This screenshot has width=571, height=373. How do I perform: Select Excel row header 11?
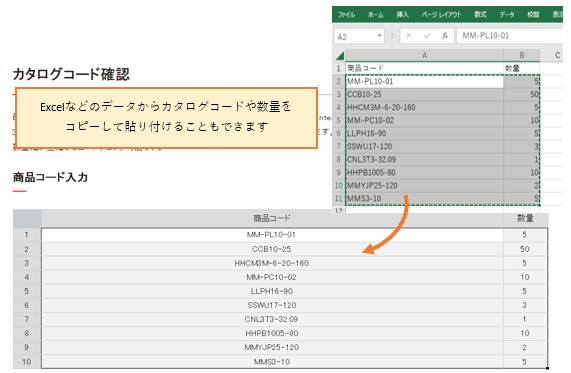pos(339,199)
